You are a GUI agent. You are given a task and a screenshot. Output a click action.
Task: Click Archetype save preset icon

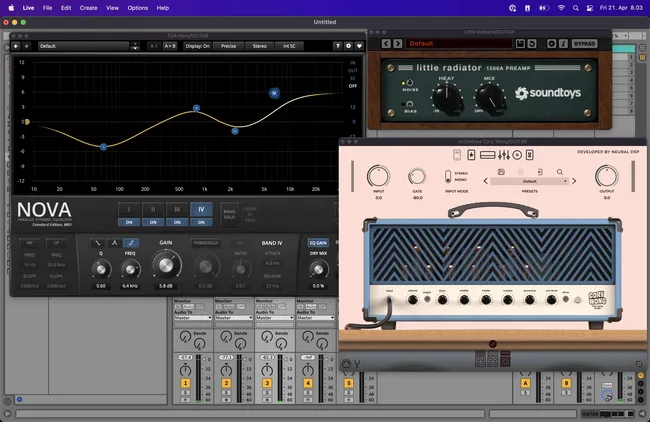click(501, 172)
